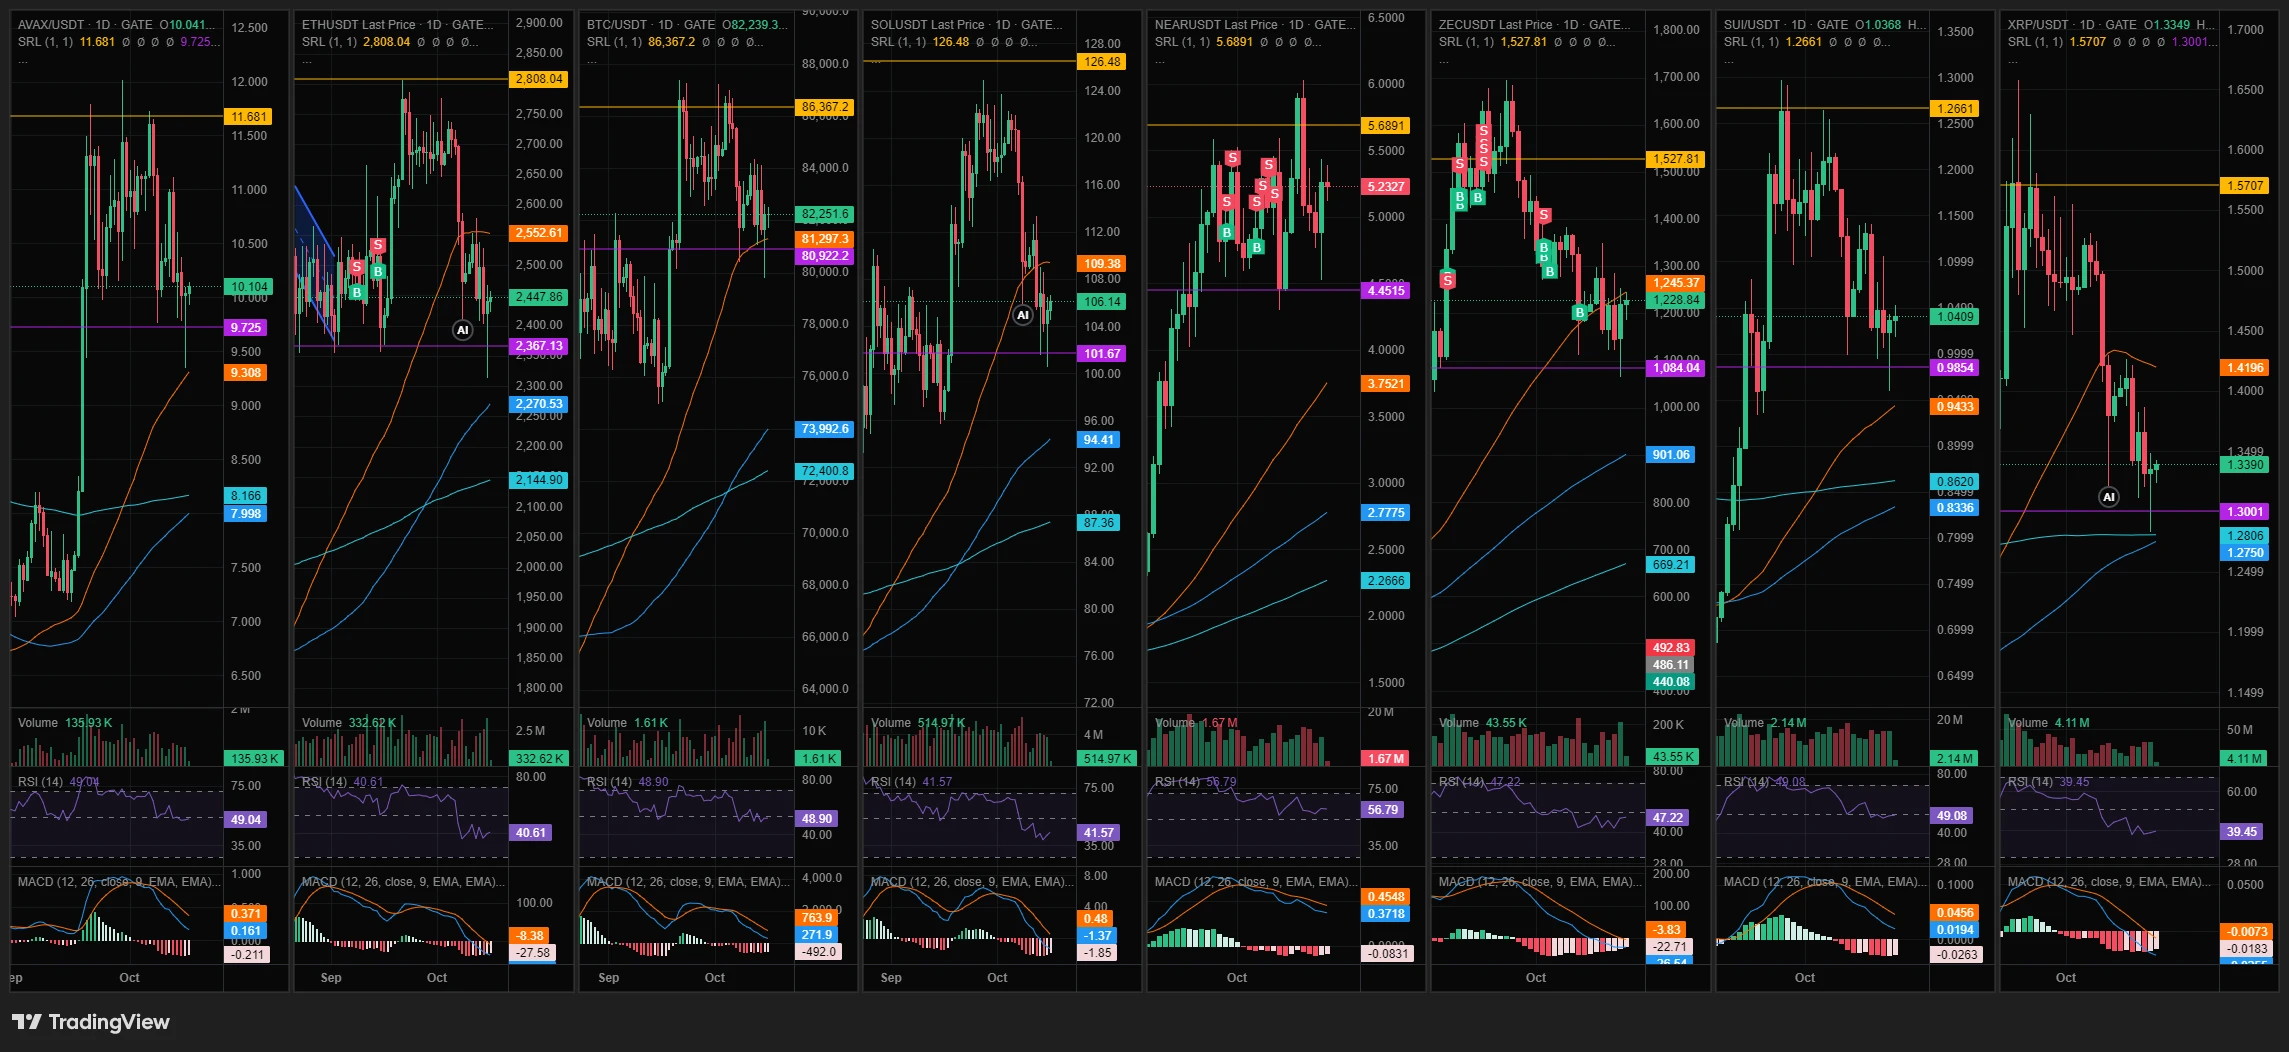This screenshot has height=1052, width=2289.
Task: Click the leftmost S marker in ZECUSDT chart
Action: (x=1447, y=280)
